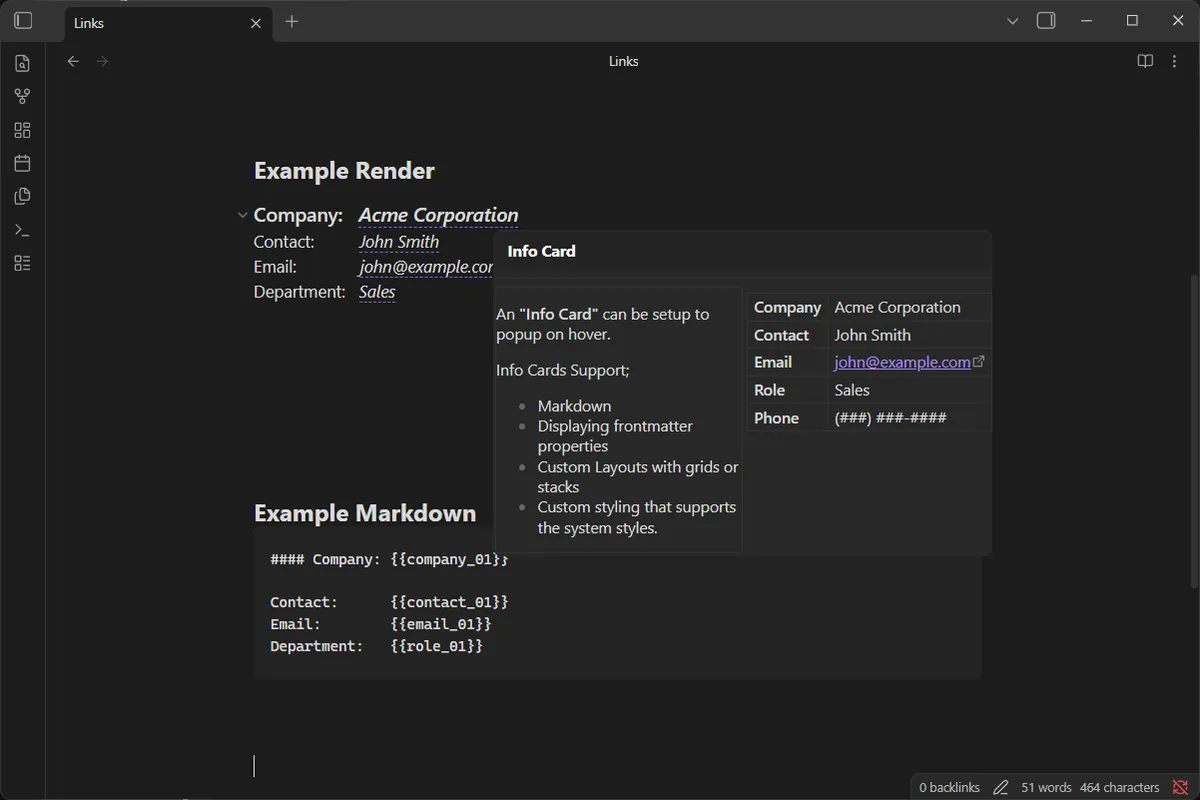Screen dimensions: 1200x800
Task: Click the Example Render heading
Action: coord(344,171)
